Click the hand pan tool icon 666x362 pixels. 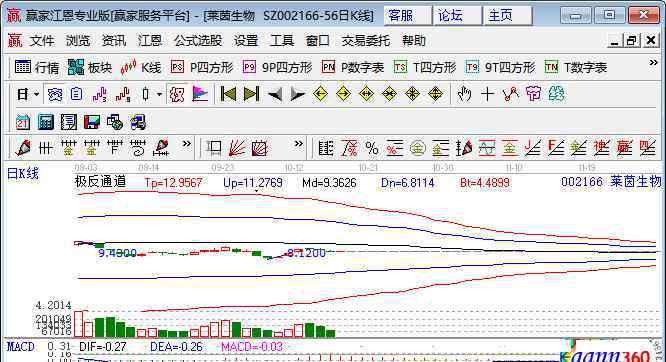coord(464,94)
